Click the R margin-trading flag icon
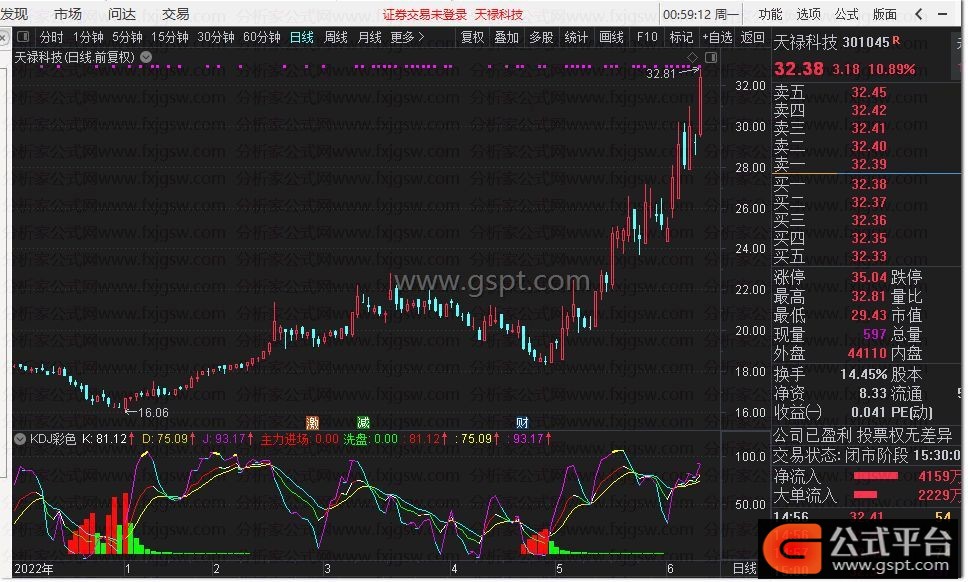Image resolution: width=968 pixels, height=582 pixels. click(x=896, y=41)
